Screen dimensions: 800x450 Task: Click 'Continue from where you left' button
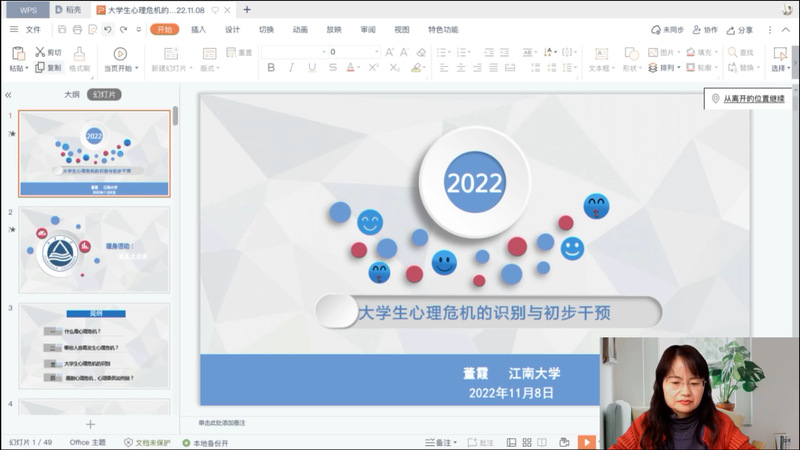point(746,98)
